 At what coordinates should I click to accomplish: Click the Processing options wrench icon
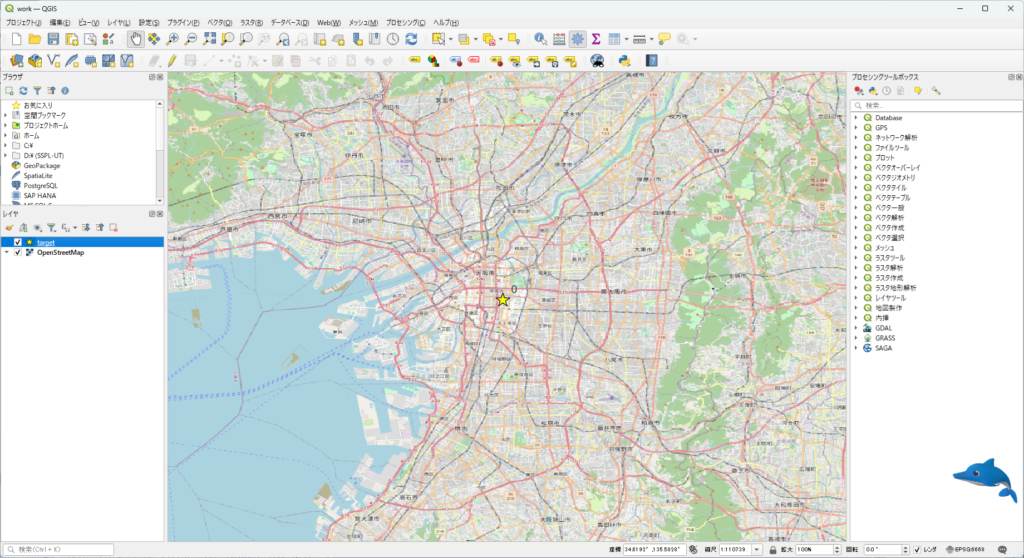pos(936,91)
